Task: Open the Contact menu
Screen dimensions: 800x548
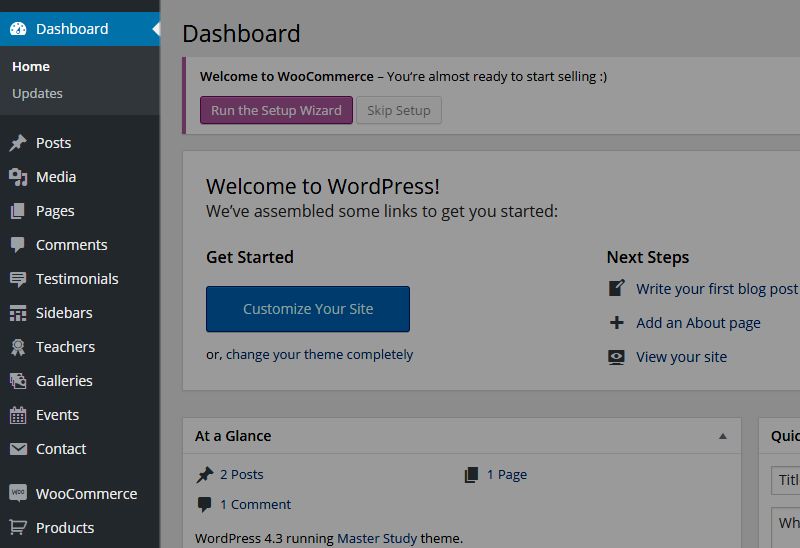Action: coord(80,449)
